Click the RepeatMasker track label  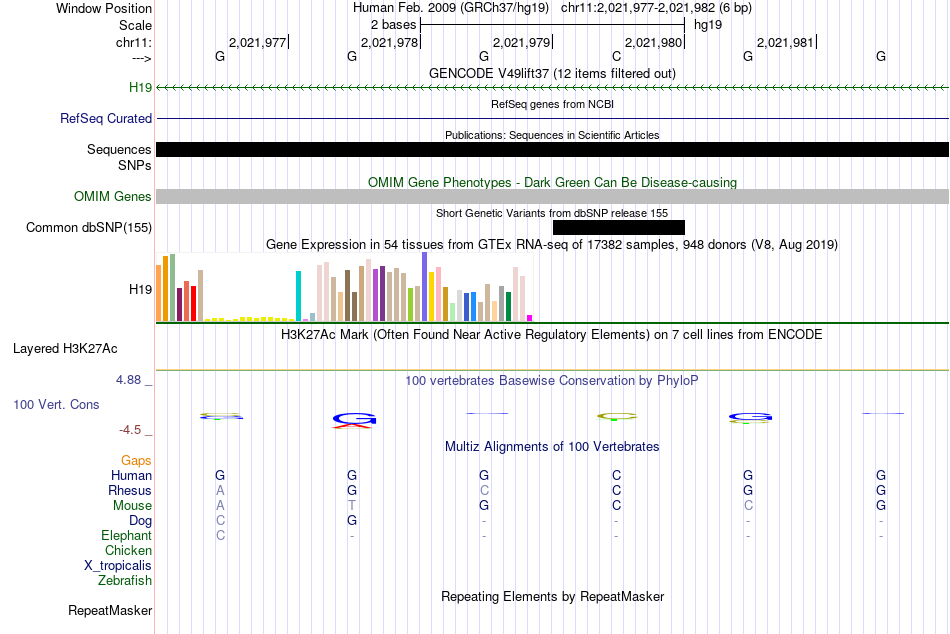pos(110,610)
